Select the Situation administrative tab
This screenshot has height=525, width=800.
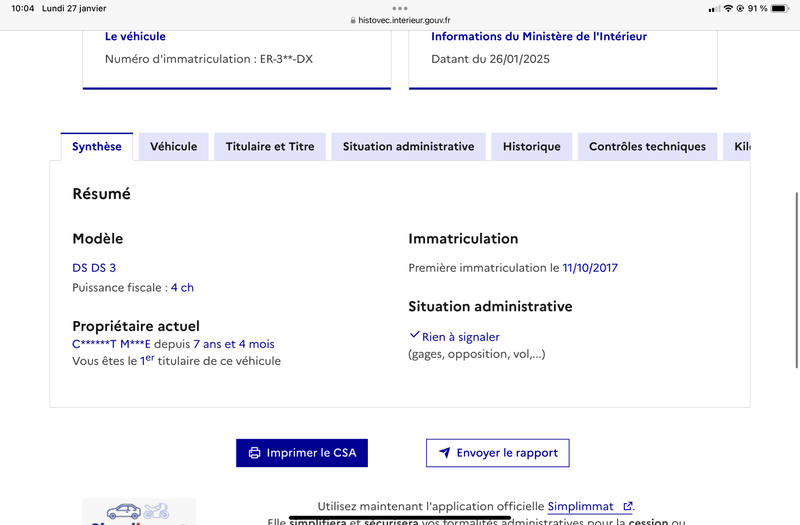click(408, 146)
